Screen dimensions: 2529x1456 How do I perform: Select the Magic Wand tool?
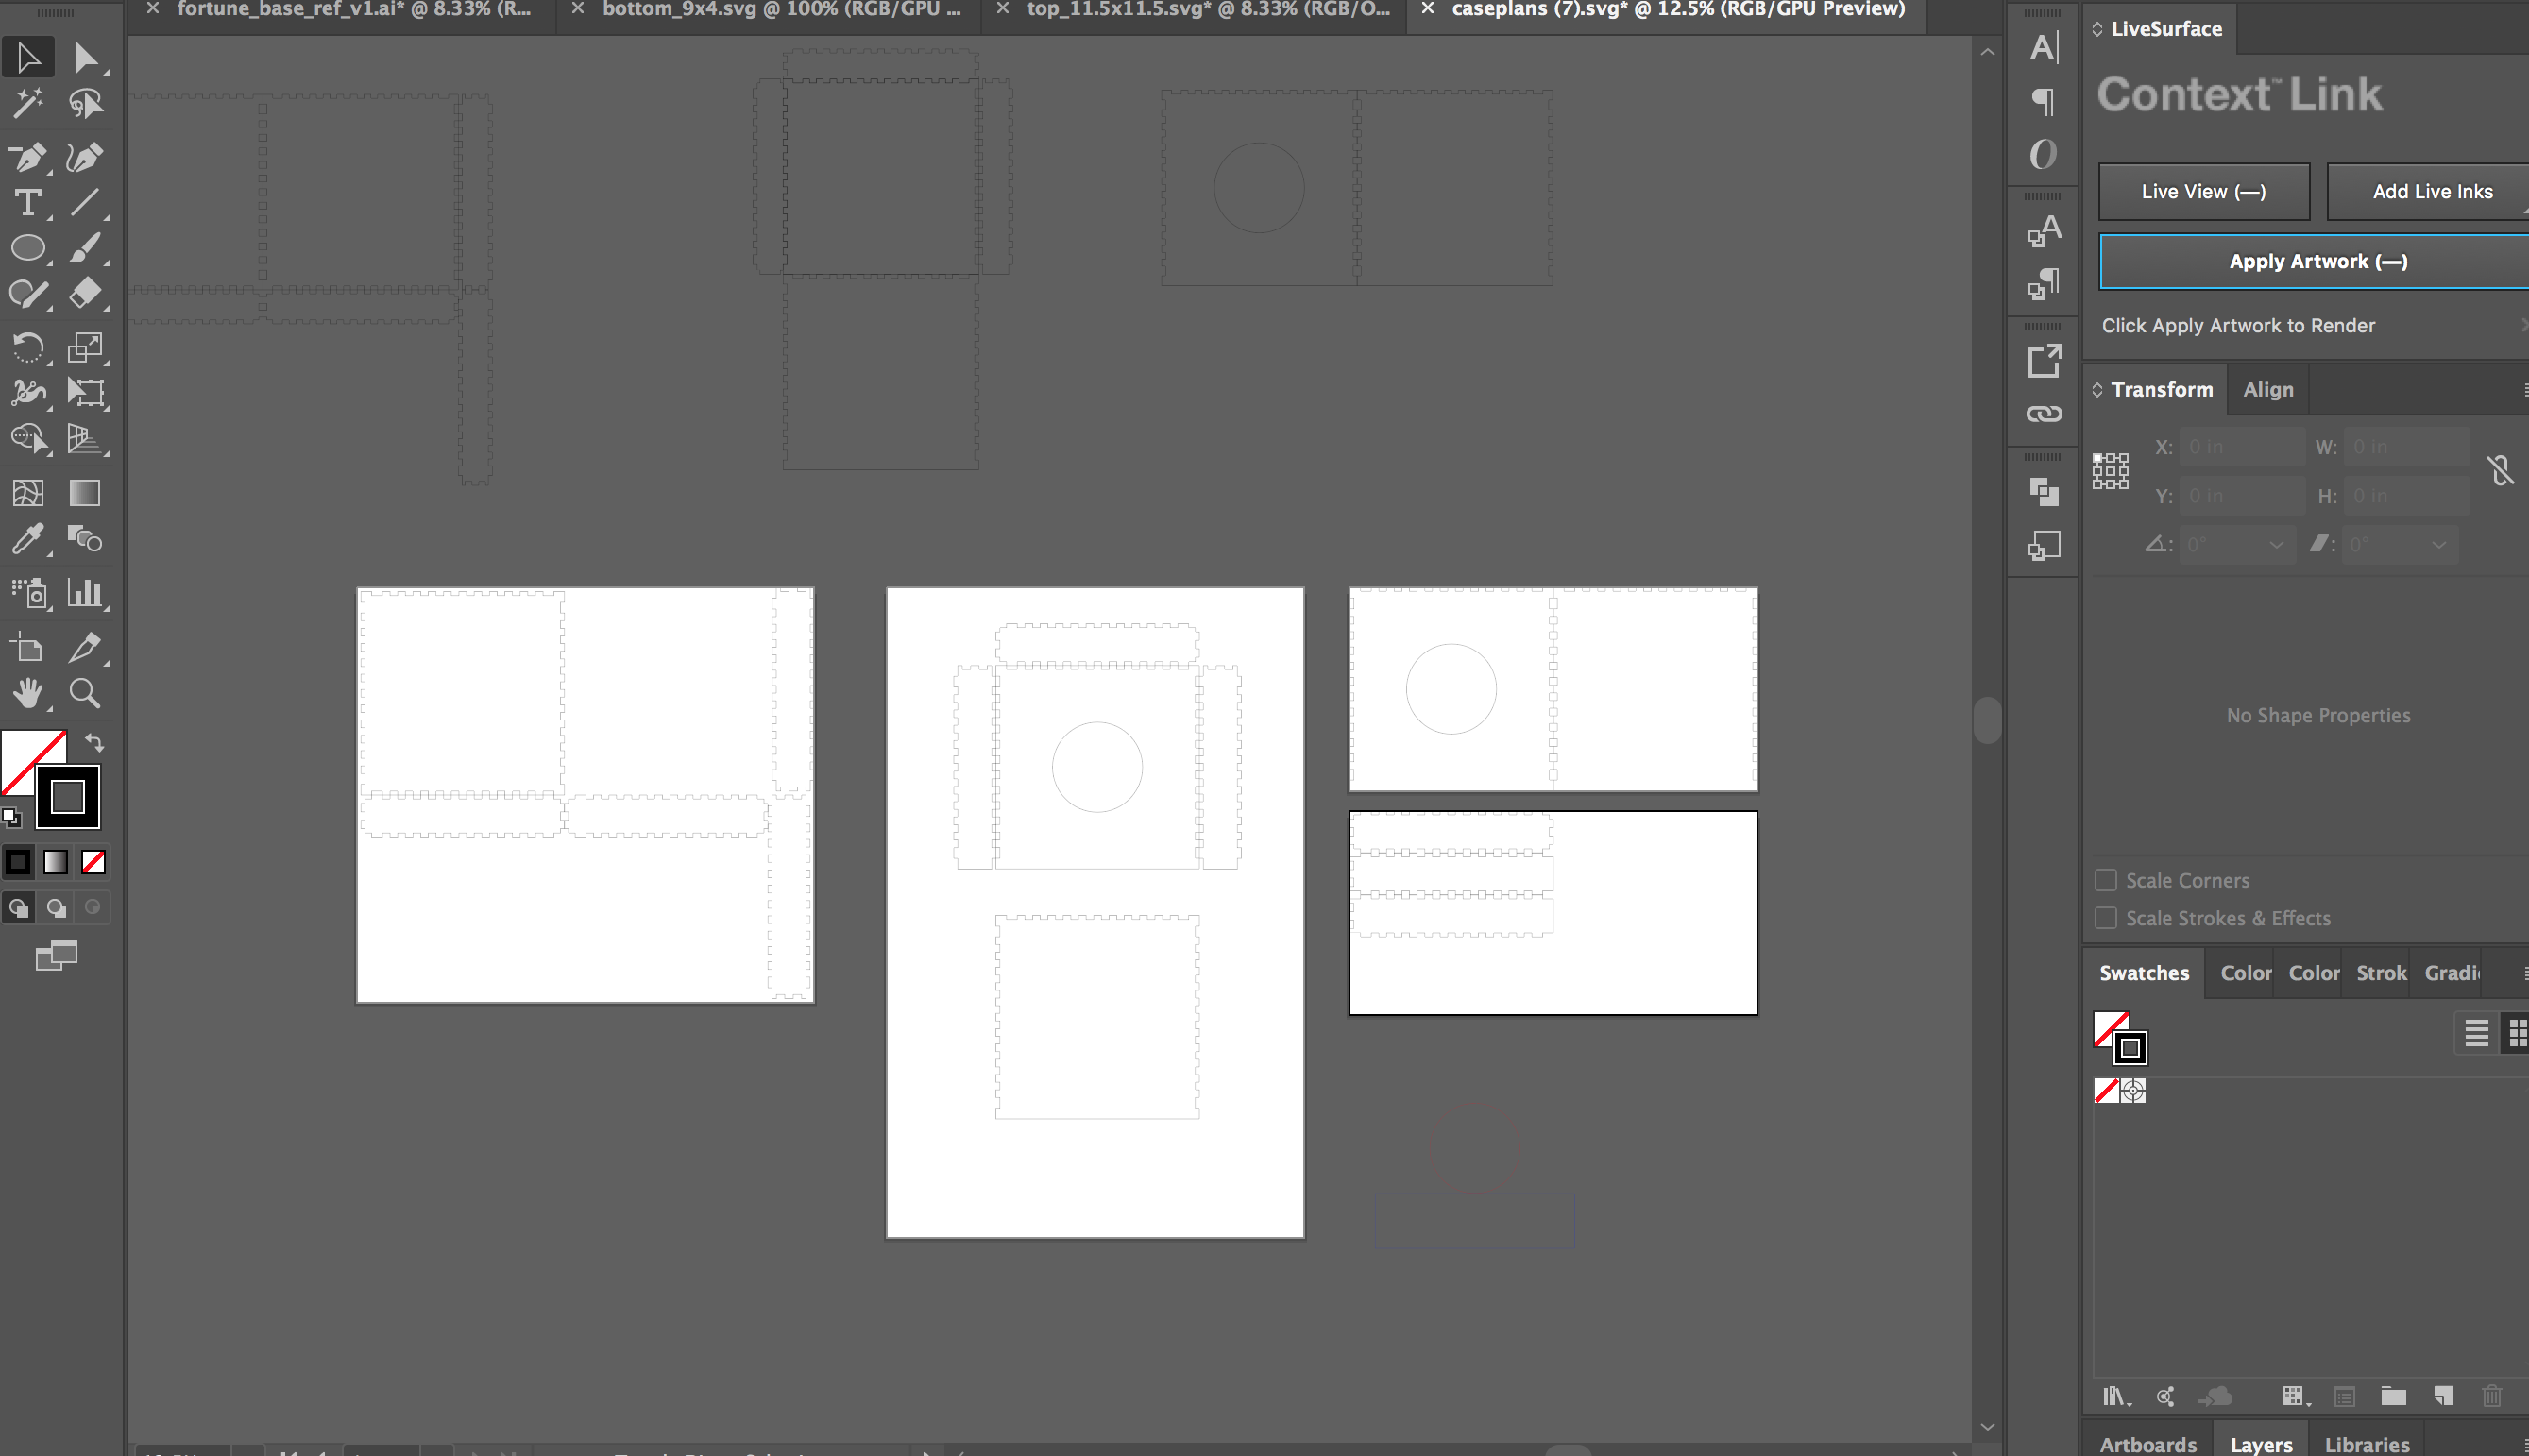click(x=27, y=103)
